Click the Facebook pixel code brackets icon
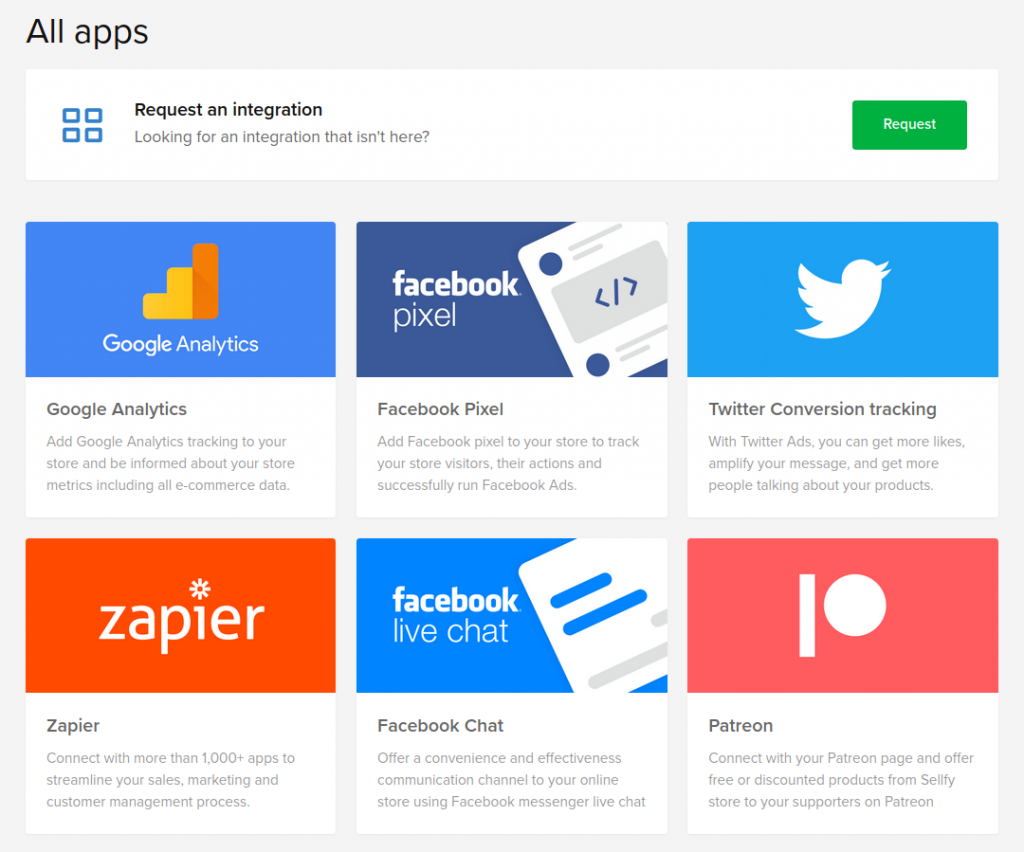Image resolution: width=1024 pixels, height=852 pixels. (x=615, y=291)
